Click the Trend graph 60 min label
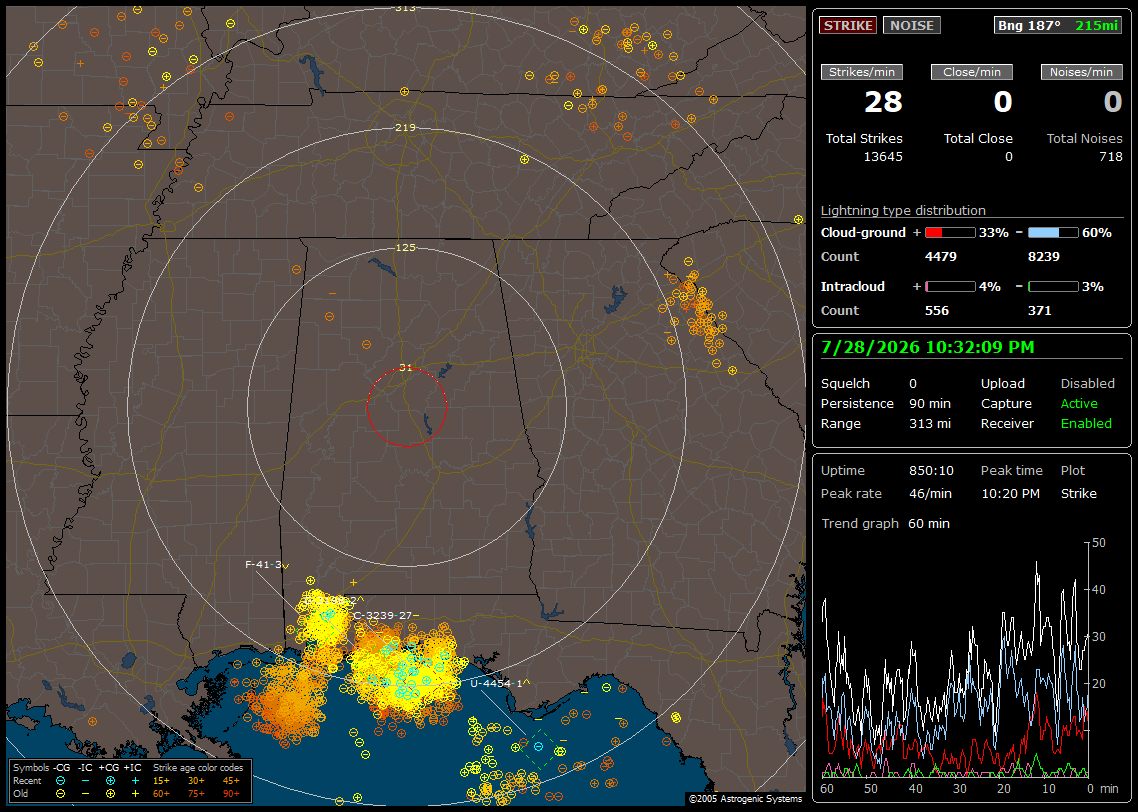Image resolution: width=1138 pixels, height=812 pixels. (885, 524)
